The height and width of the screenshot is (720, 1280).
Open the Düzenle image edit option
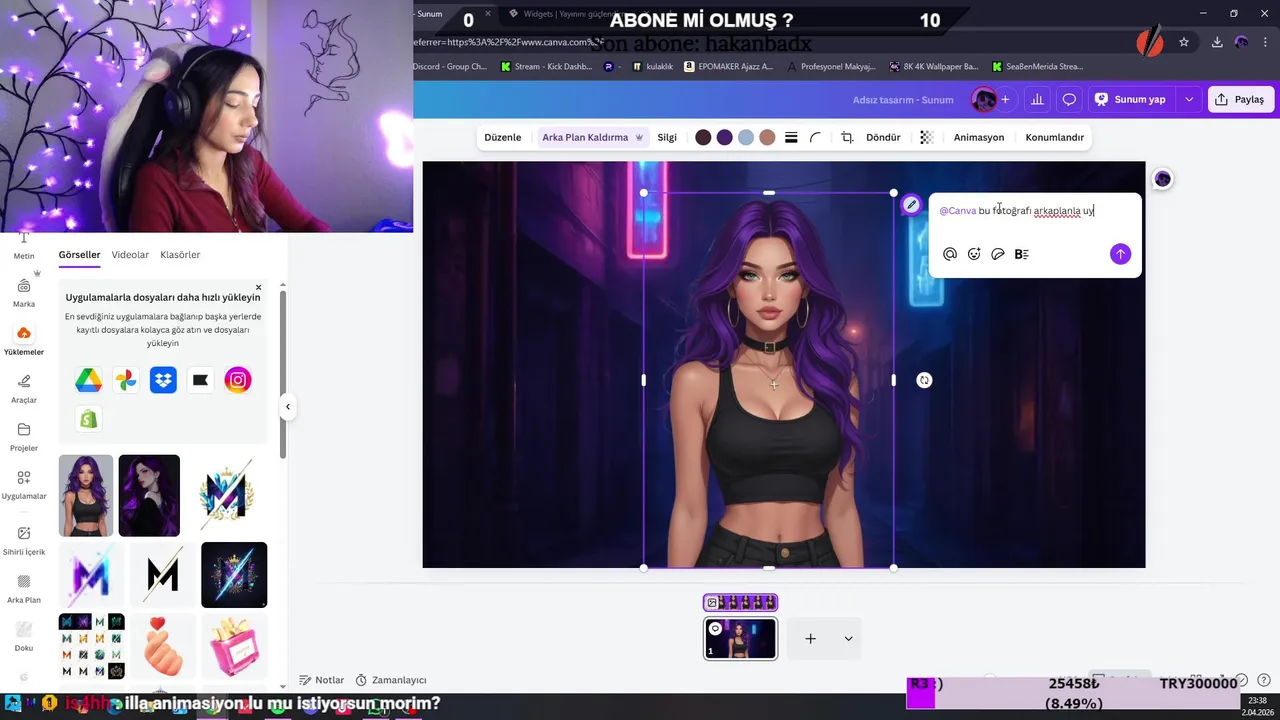(502, 138)
